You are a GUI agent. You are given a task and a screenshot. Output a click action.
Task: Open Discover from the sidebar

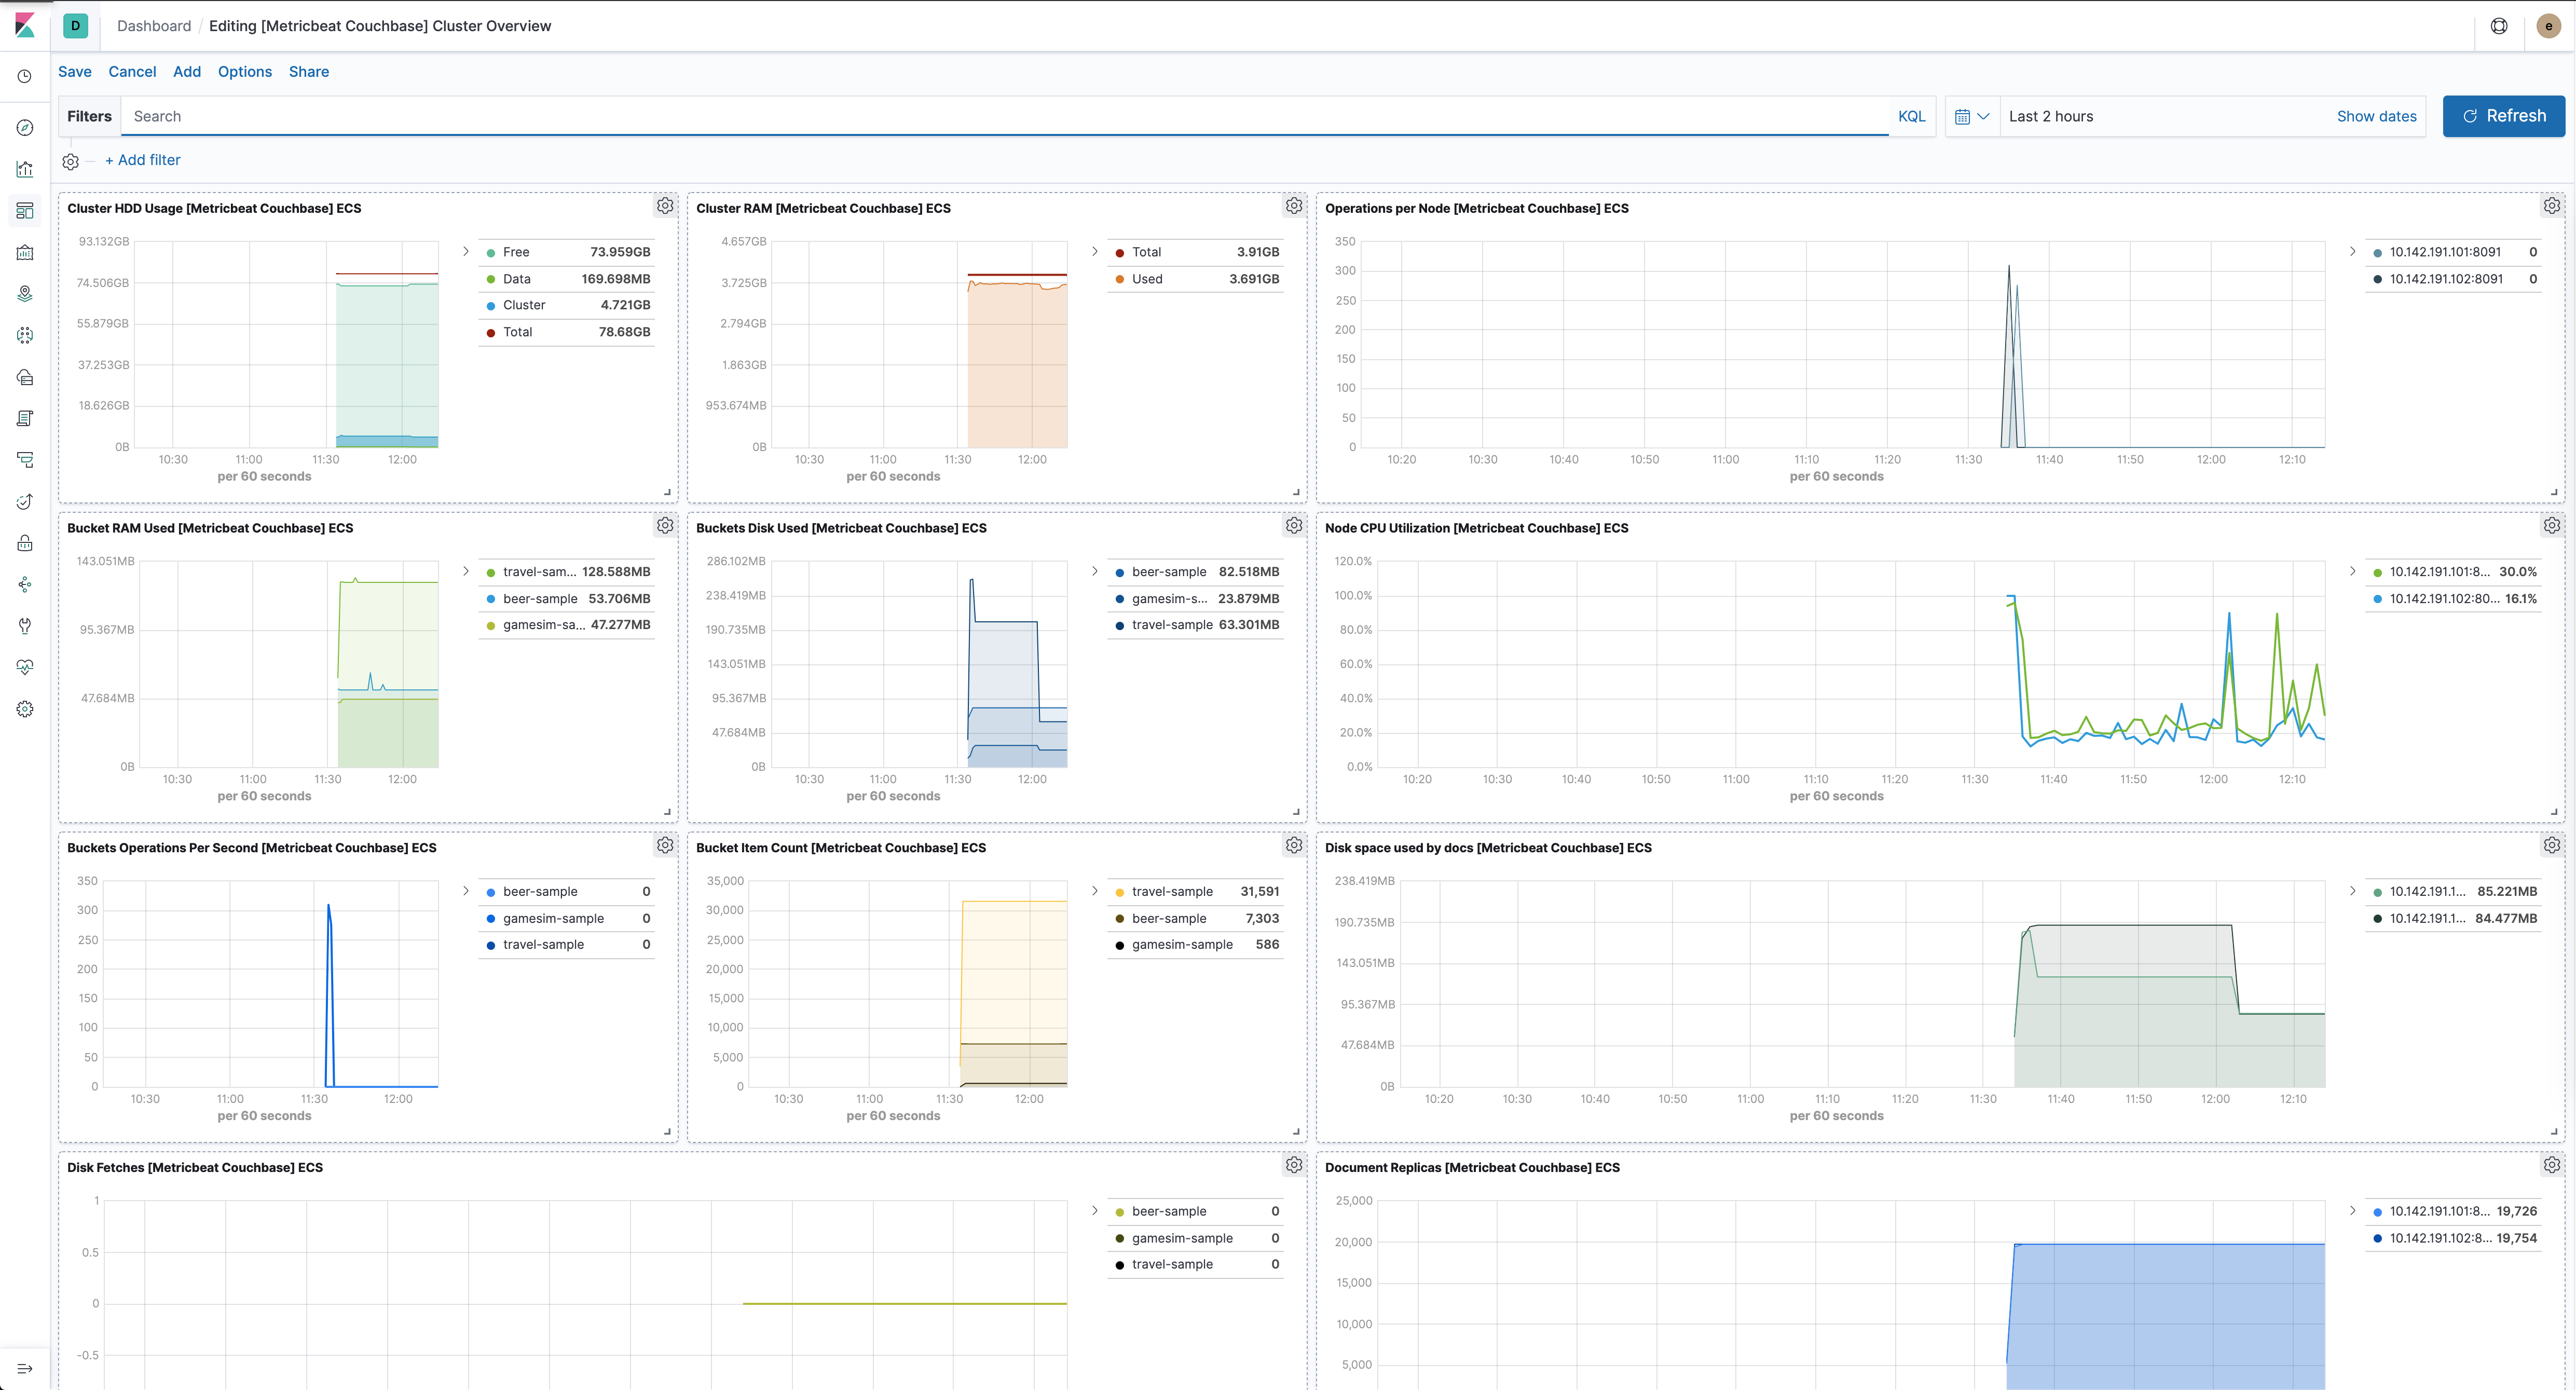(25, 127)
